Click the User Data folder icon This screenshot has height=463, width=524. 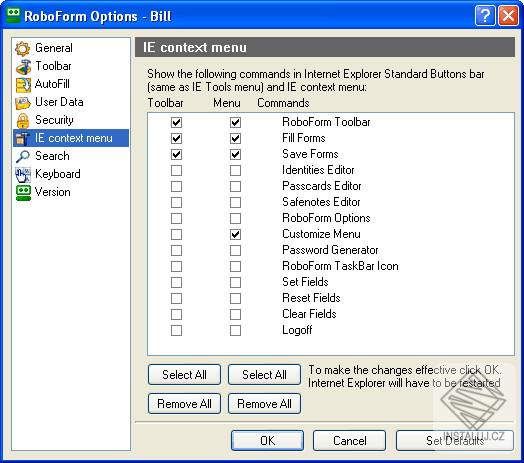pyautogui.click(x=23, y=103)
